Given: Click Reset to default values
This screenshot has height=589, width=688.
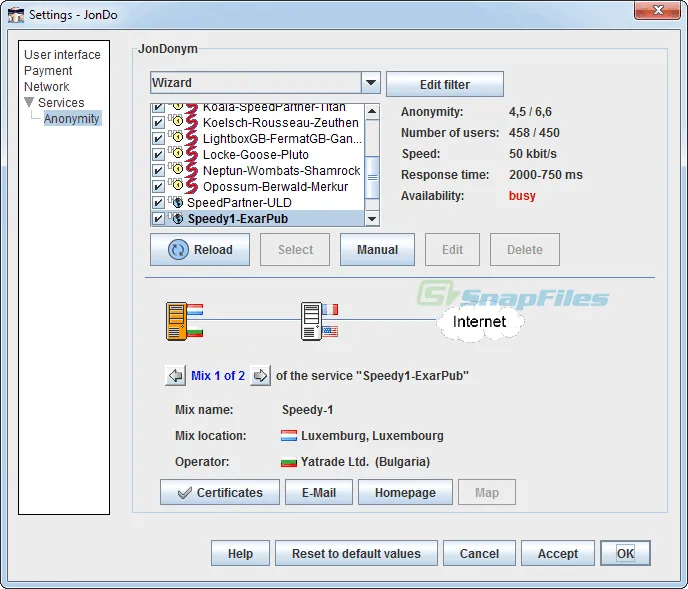Looking at the screenshot, I should [356, 553].
